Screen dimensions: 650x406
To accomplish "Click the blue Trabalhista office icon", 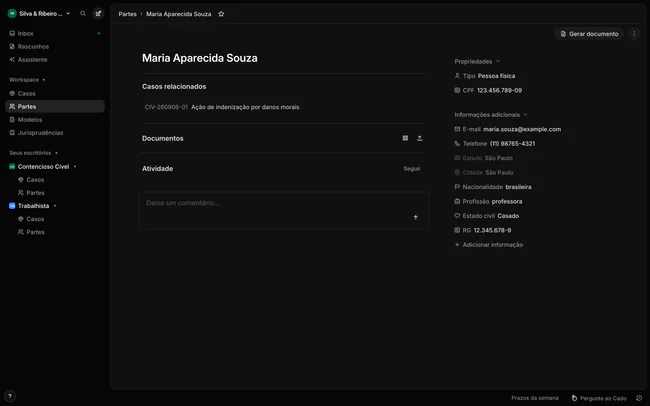I will (x=12, y=206).
